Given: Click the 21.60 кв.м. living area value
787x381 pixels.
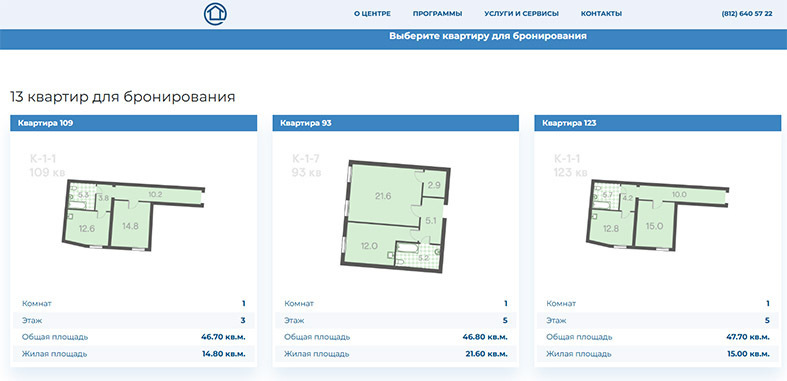Looking at the screenshot, I should (485, 354).
